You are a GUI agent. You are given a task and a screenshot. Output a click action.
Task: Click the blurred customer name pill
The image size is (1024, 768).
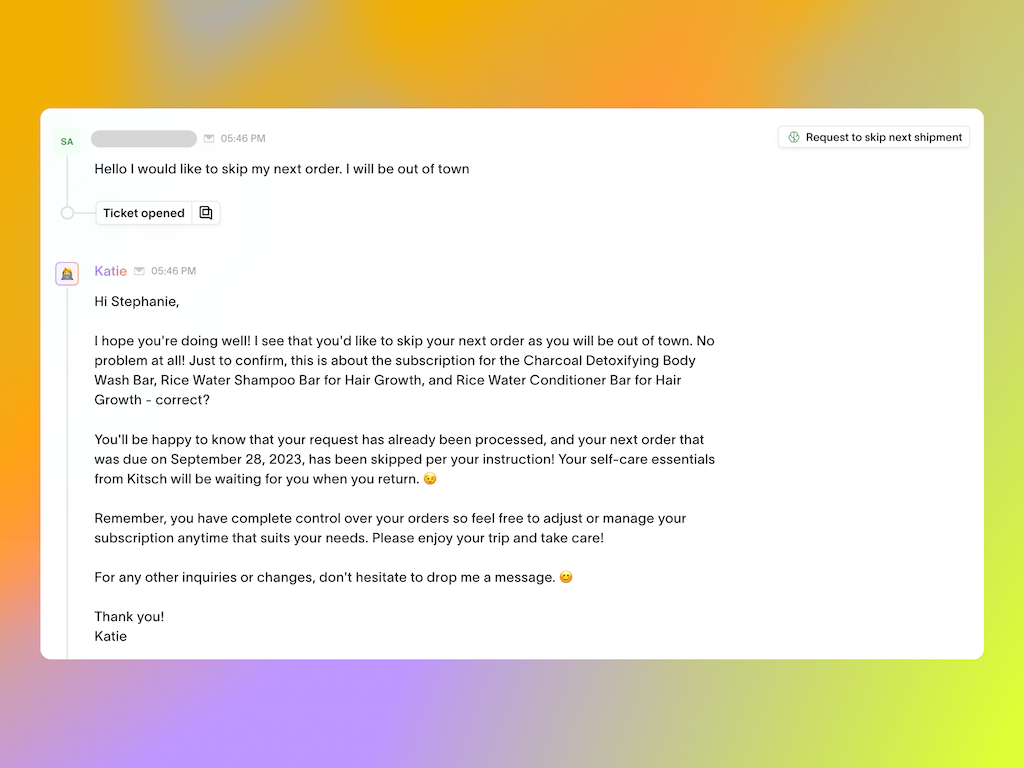click(143, 139)
